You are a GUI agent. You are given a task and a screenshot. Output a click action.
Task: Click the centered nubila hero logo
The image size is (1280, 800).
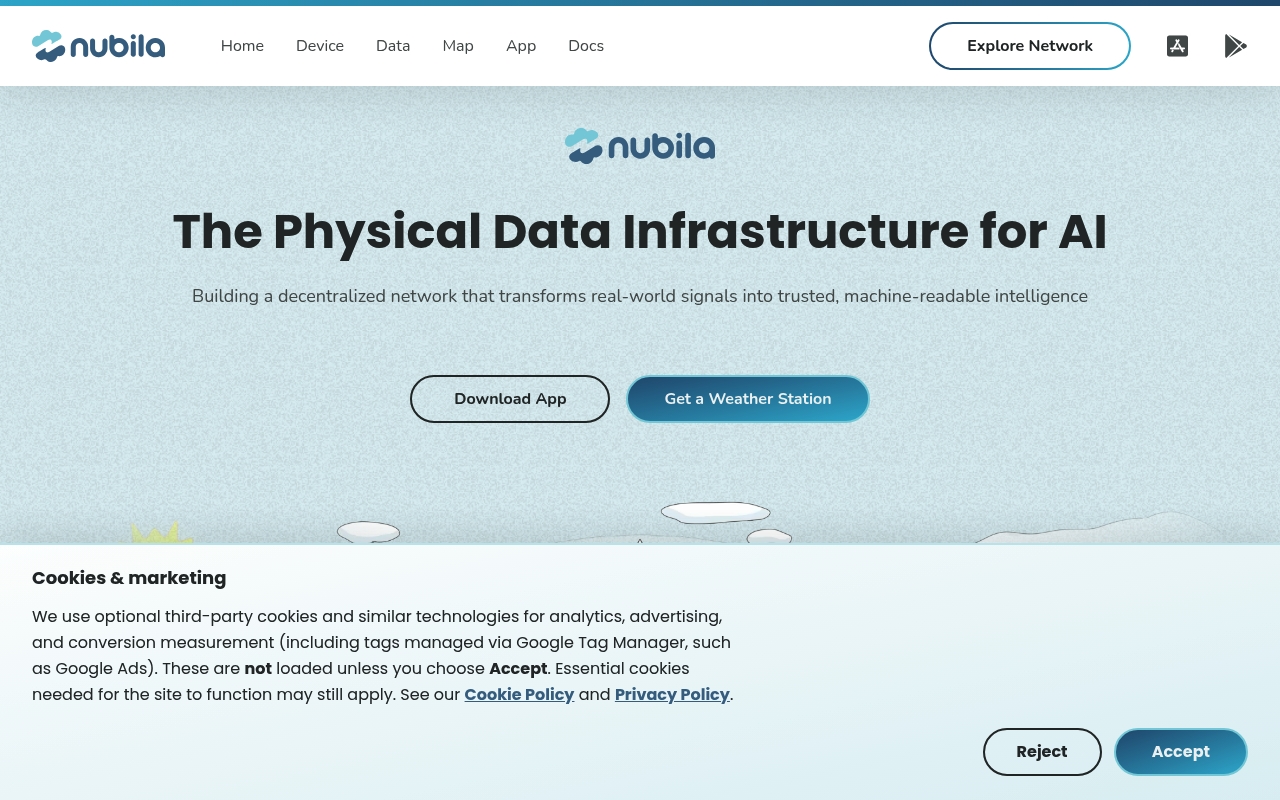640,146
